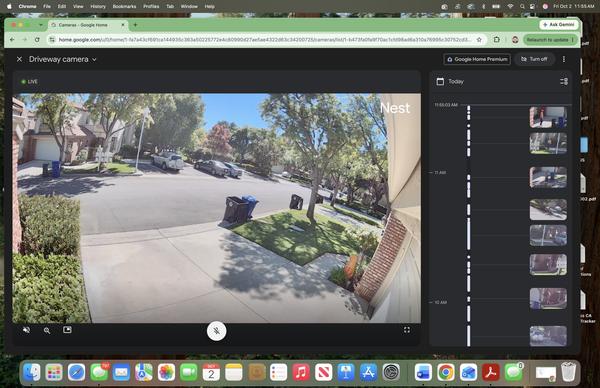The height and width of the screenshot is (388, 600).
Task: Open the Chrome profile avatar
Action: tap(515, 40)
